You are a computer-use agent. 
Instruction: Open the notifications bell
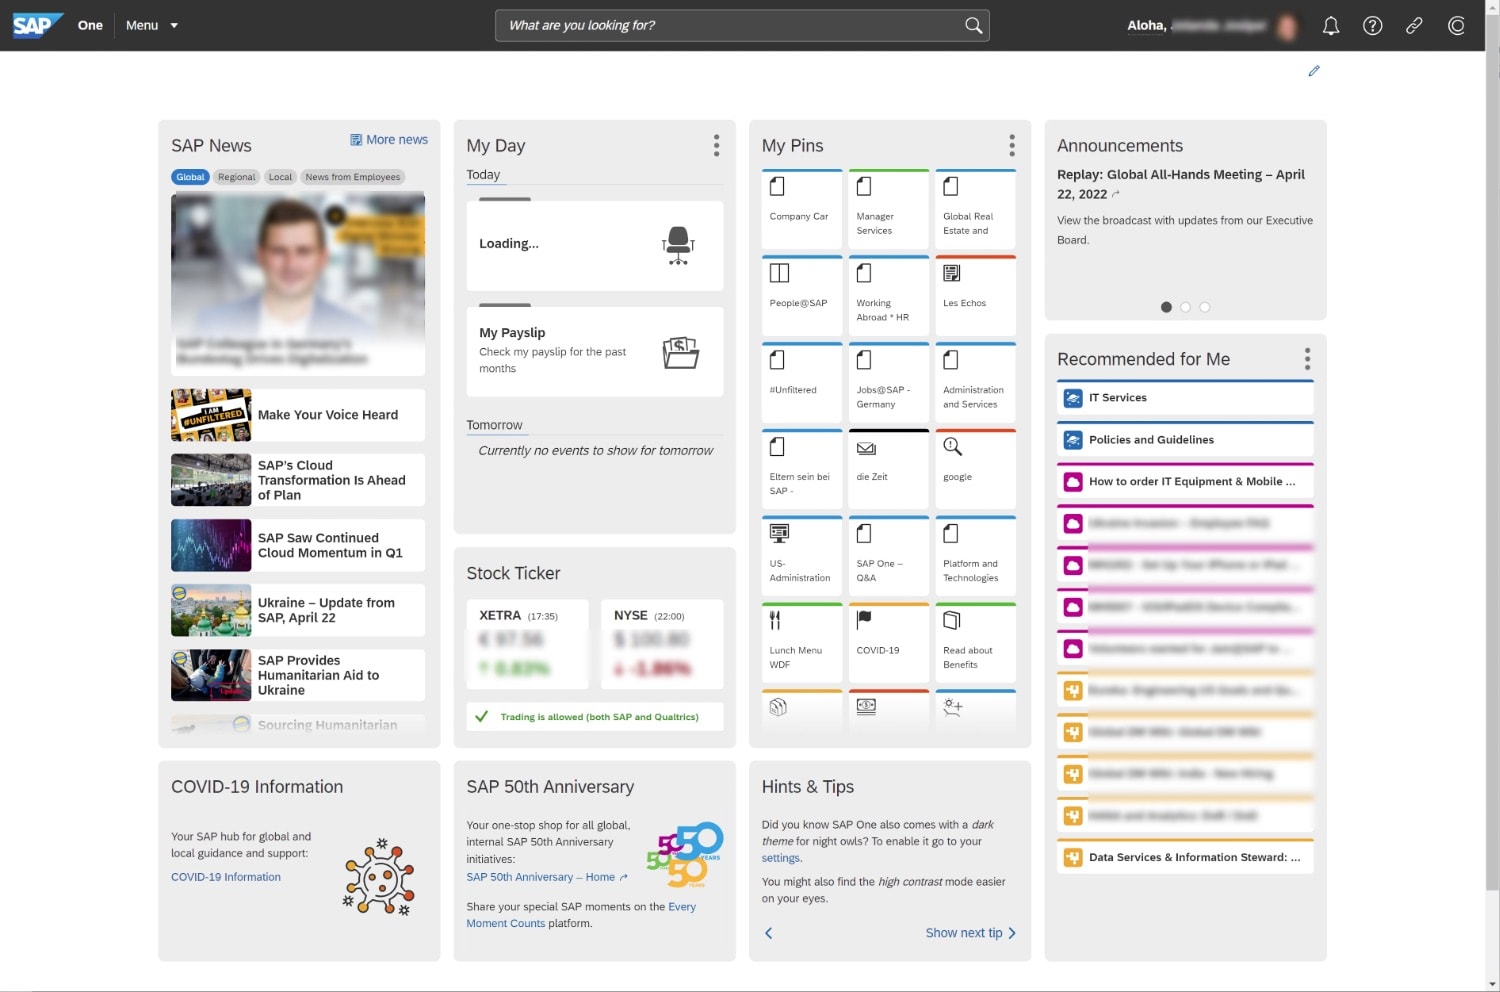[1331, 26]
